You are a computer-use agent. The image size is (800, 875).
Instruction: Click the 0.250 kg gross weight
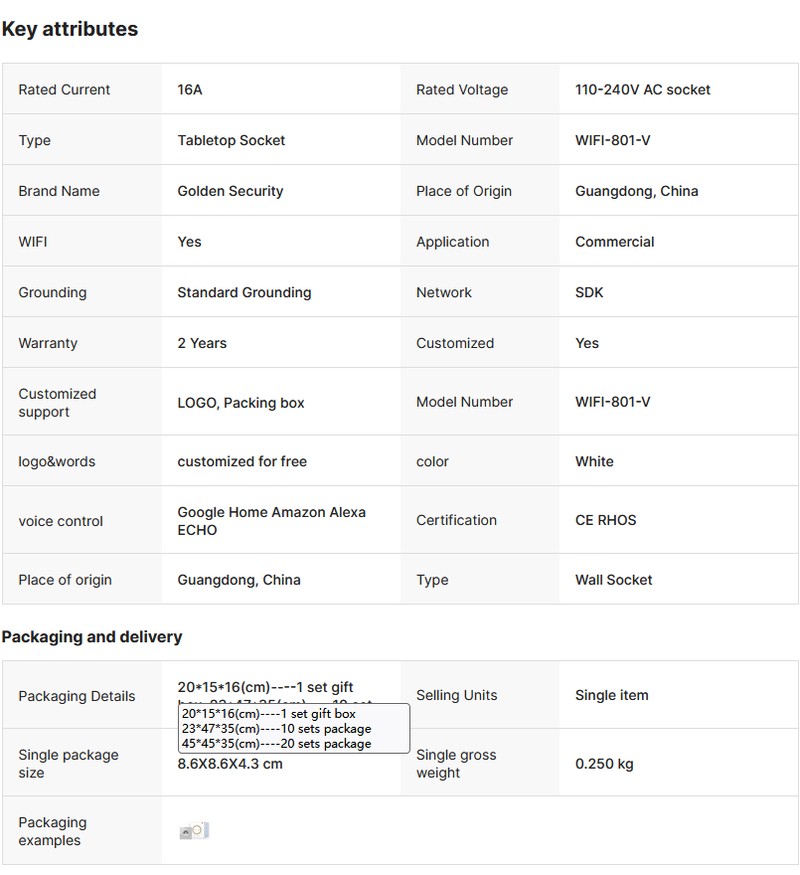coord(604,764)
